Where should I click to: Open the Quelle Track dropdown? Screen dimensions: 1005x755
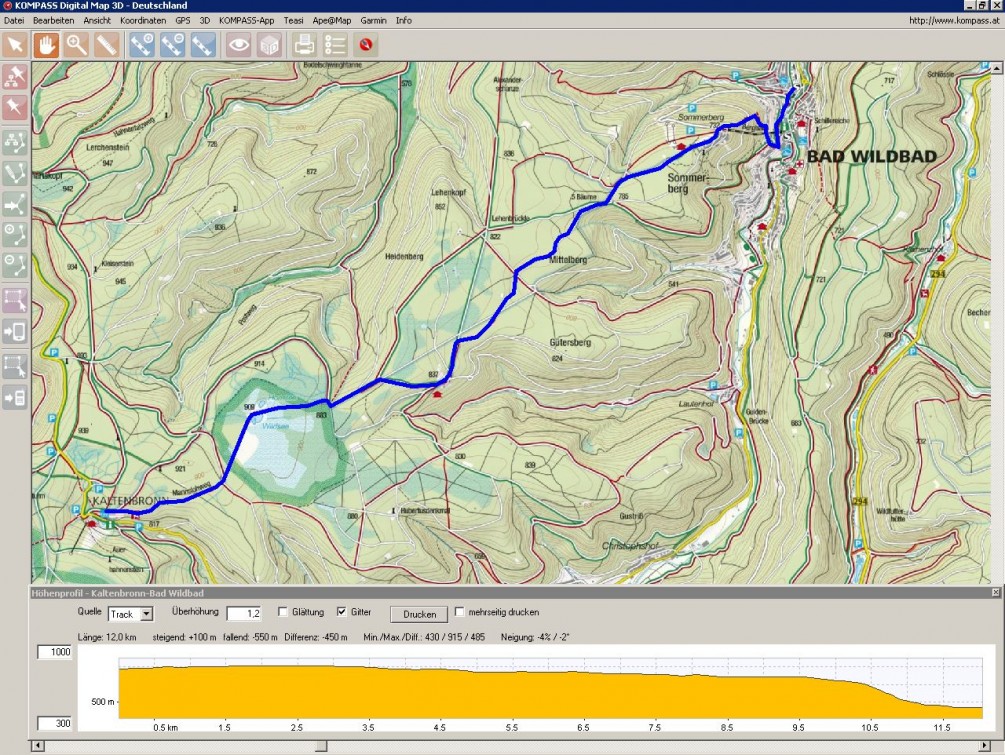click(x=146, y=614)
